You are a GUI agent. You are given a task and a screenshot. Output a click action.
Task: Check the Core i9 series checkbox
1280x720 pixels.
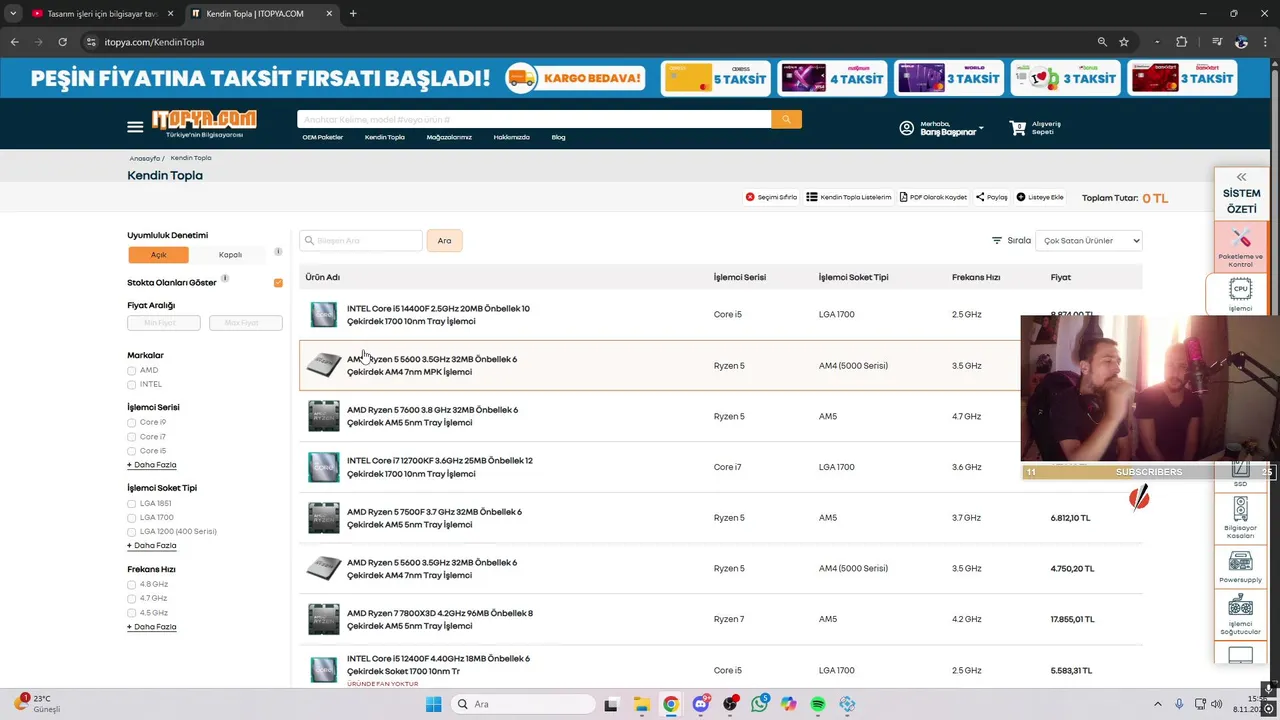[x=131, y=422]
